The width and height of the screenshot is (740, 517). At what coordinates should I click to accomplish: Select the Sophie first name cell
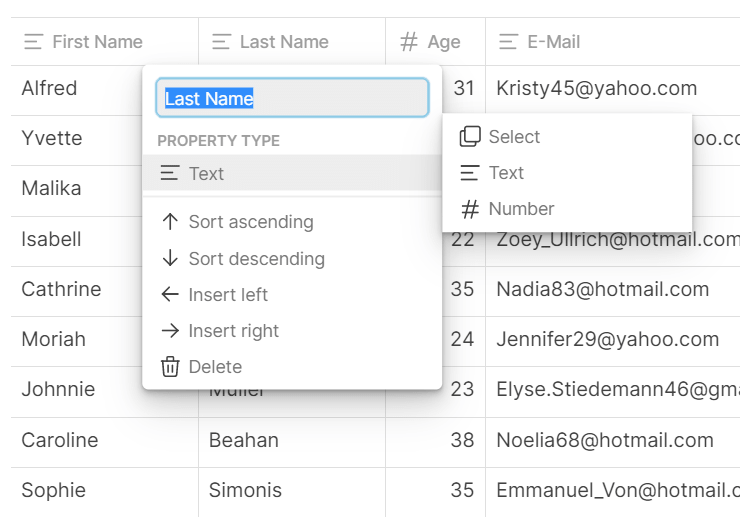54,490
